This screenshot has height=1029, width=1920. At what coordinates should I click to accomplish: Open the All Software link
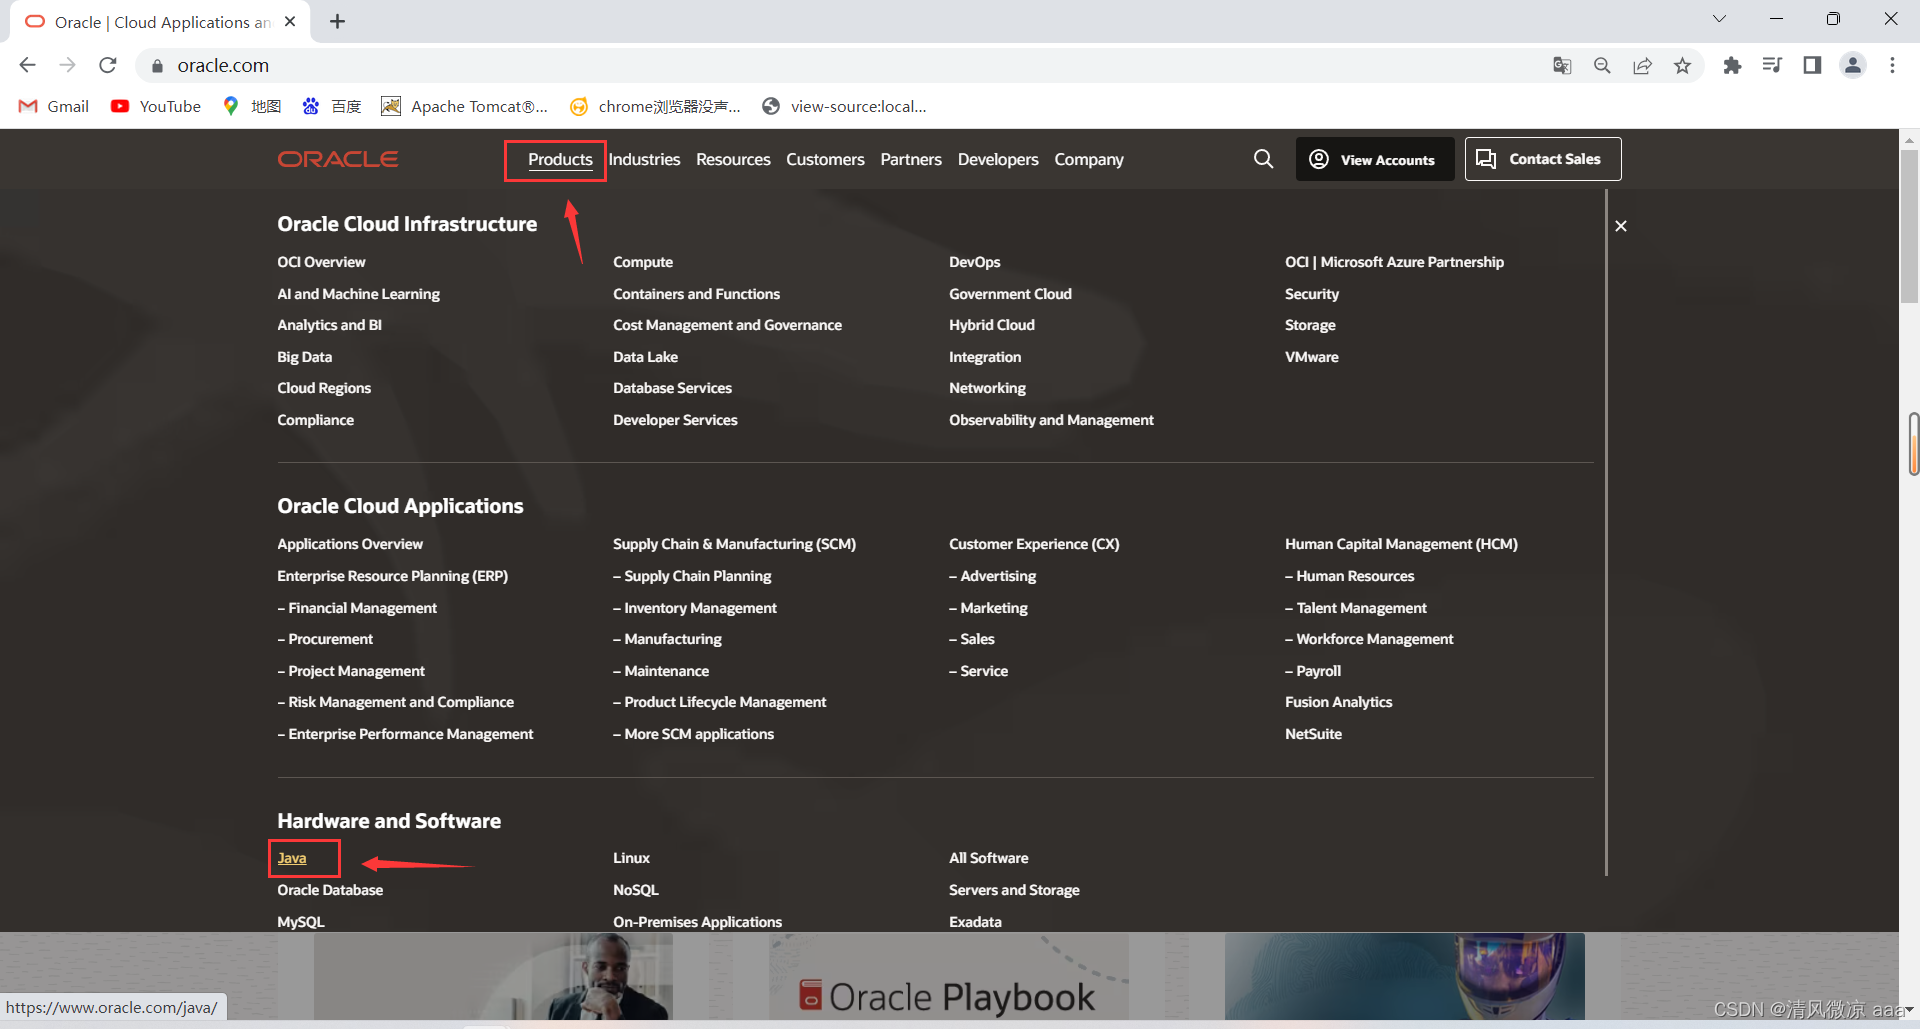tap(988, 858)
